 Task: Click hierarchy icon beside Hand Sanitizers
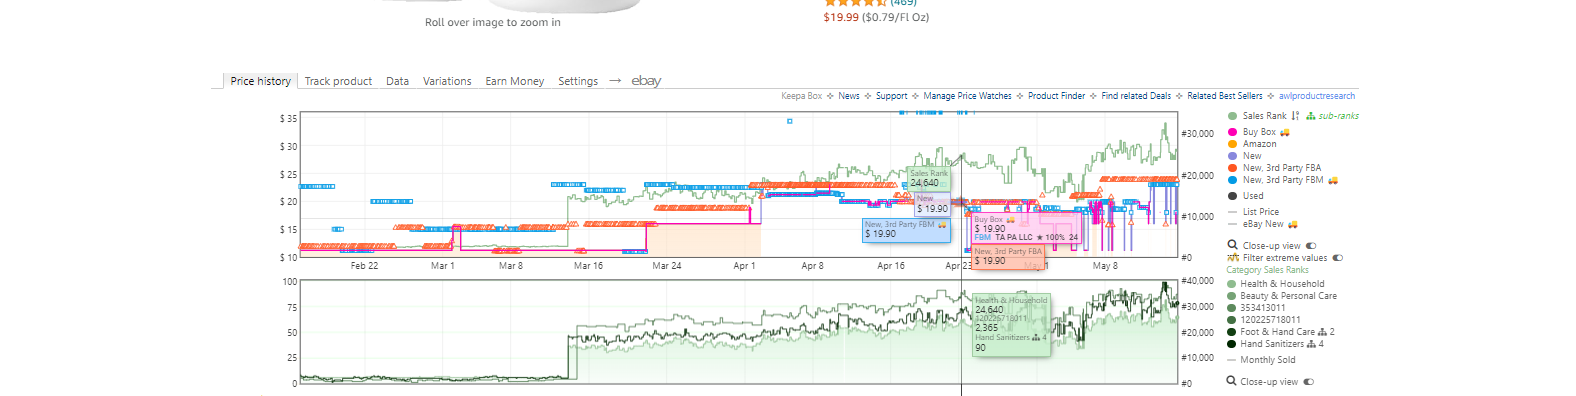[x=1312, y=344]
